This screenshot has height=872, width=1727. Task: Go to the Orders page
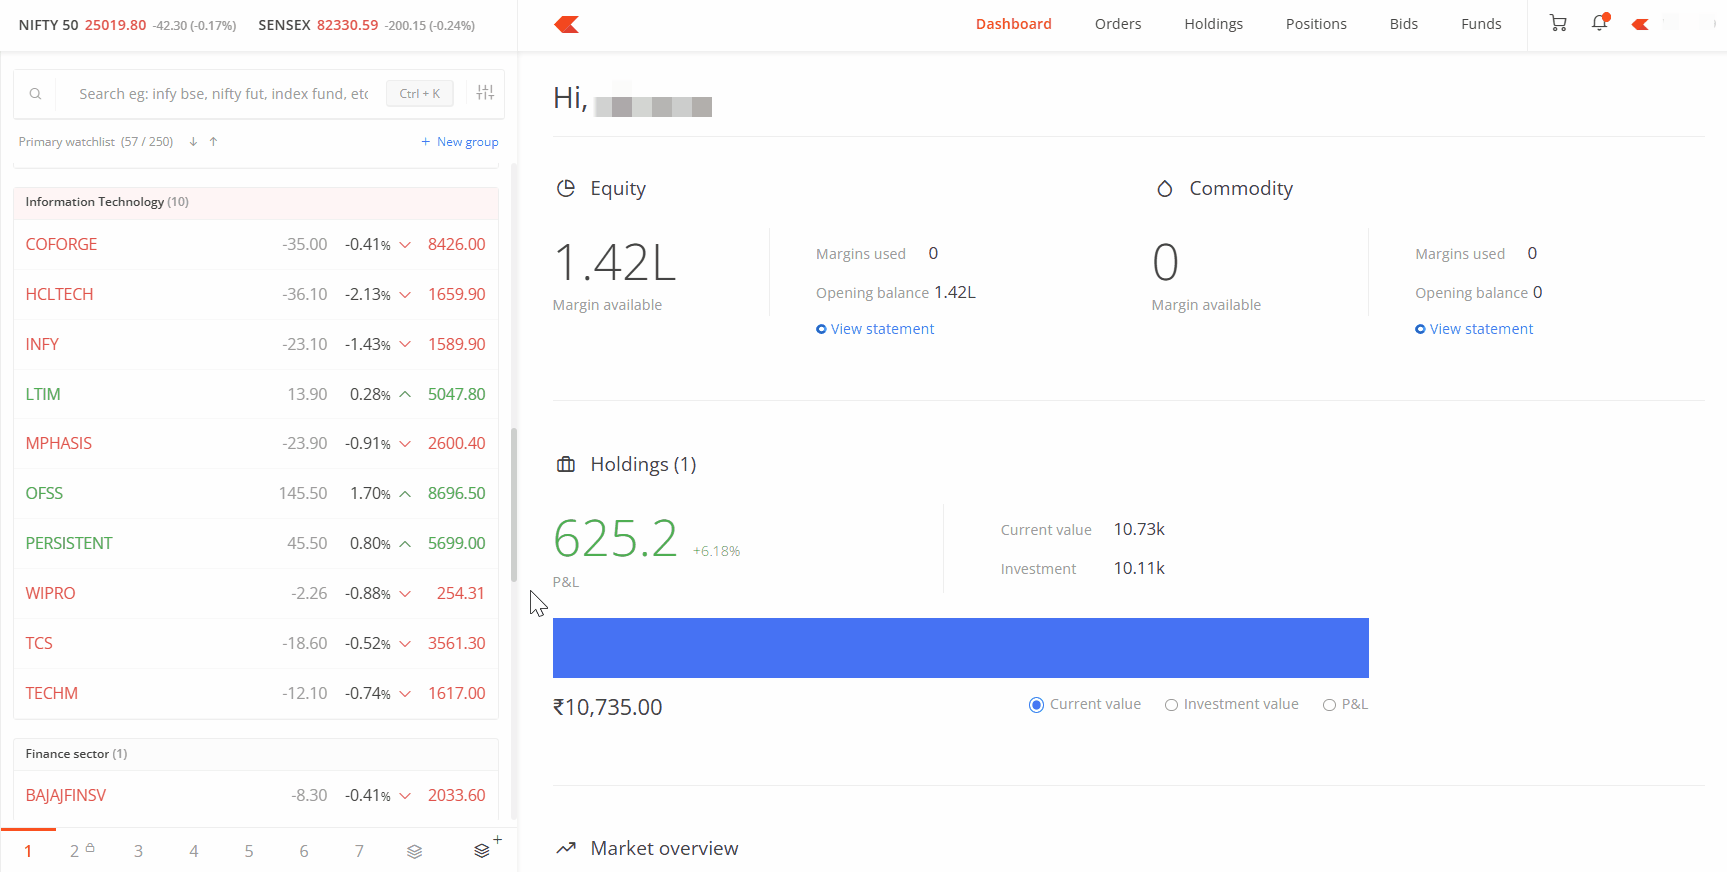[1117, 24]
